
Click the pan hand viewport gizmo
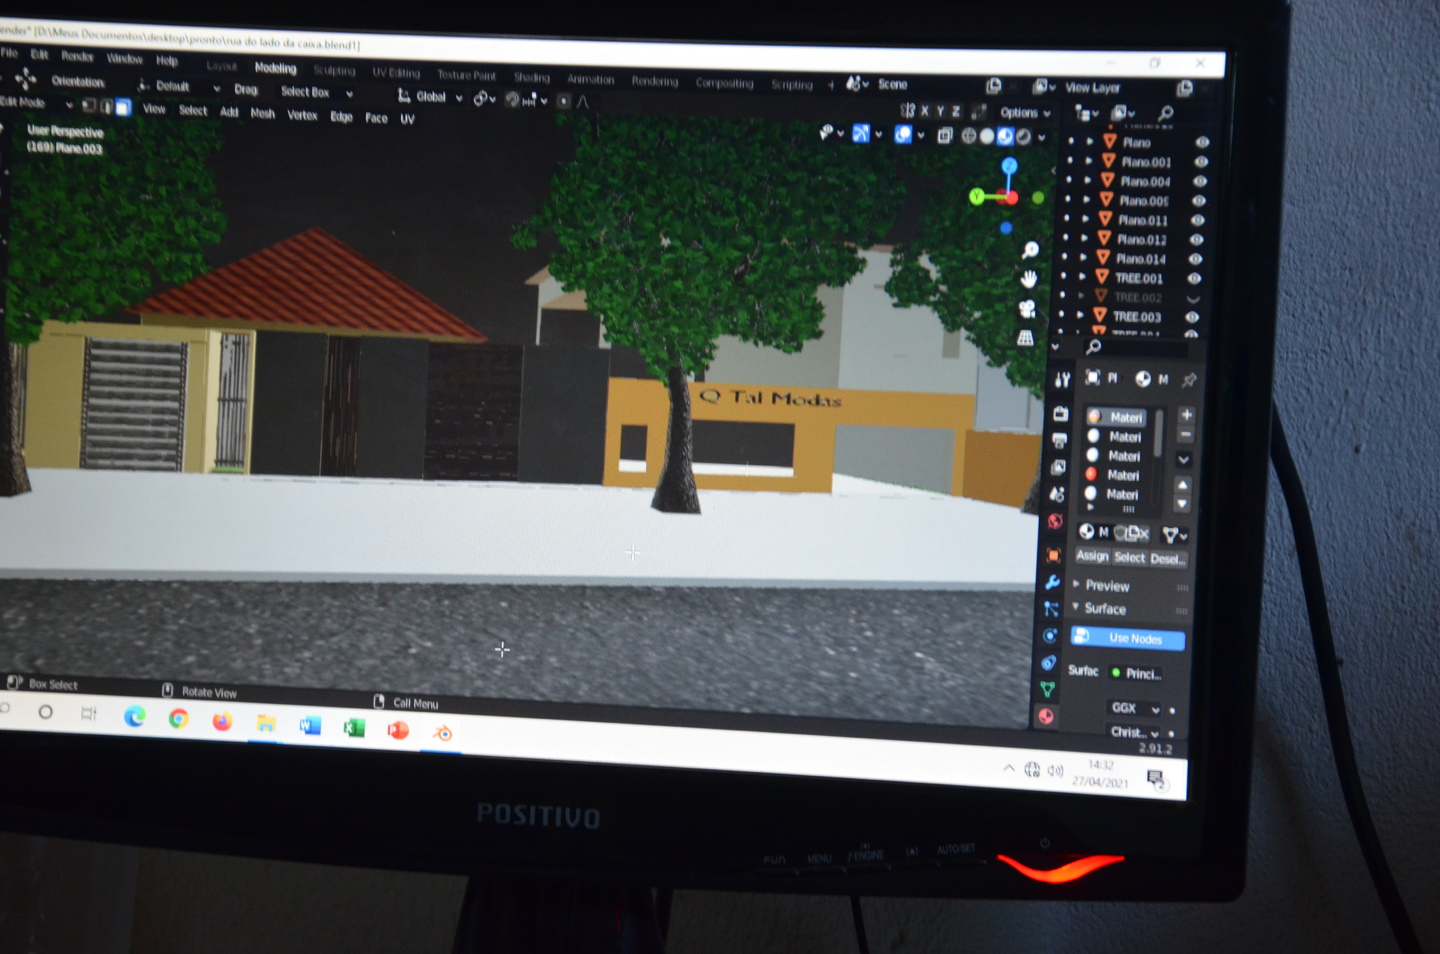[1029, 279]
